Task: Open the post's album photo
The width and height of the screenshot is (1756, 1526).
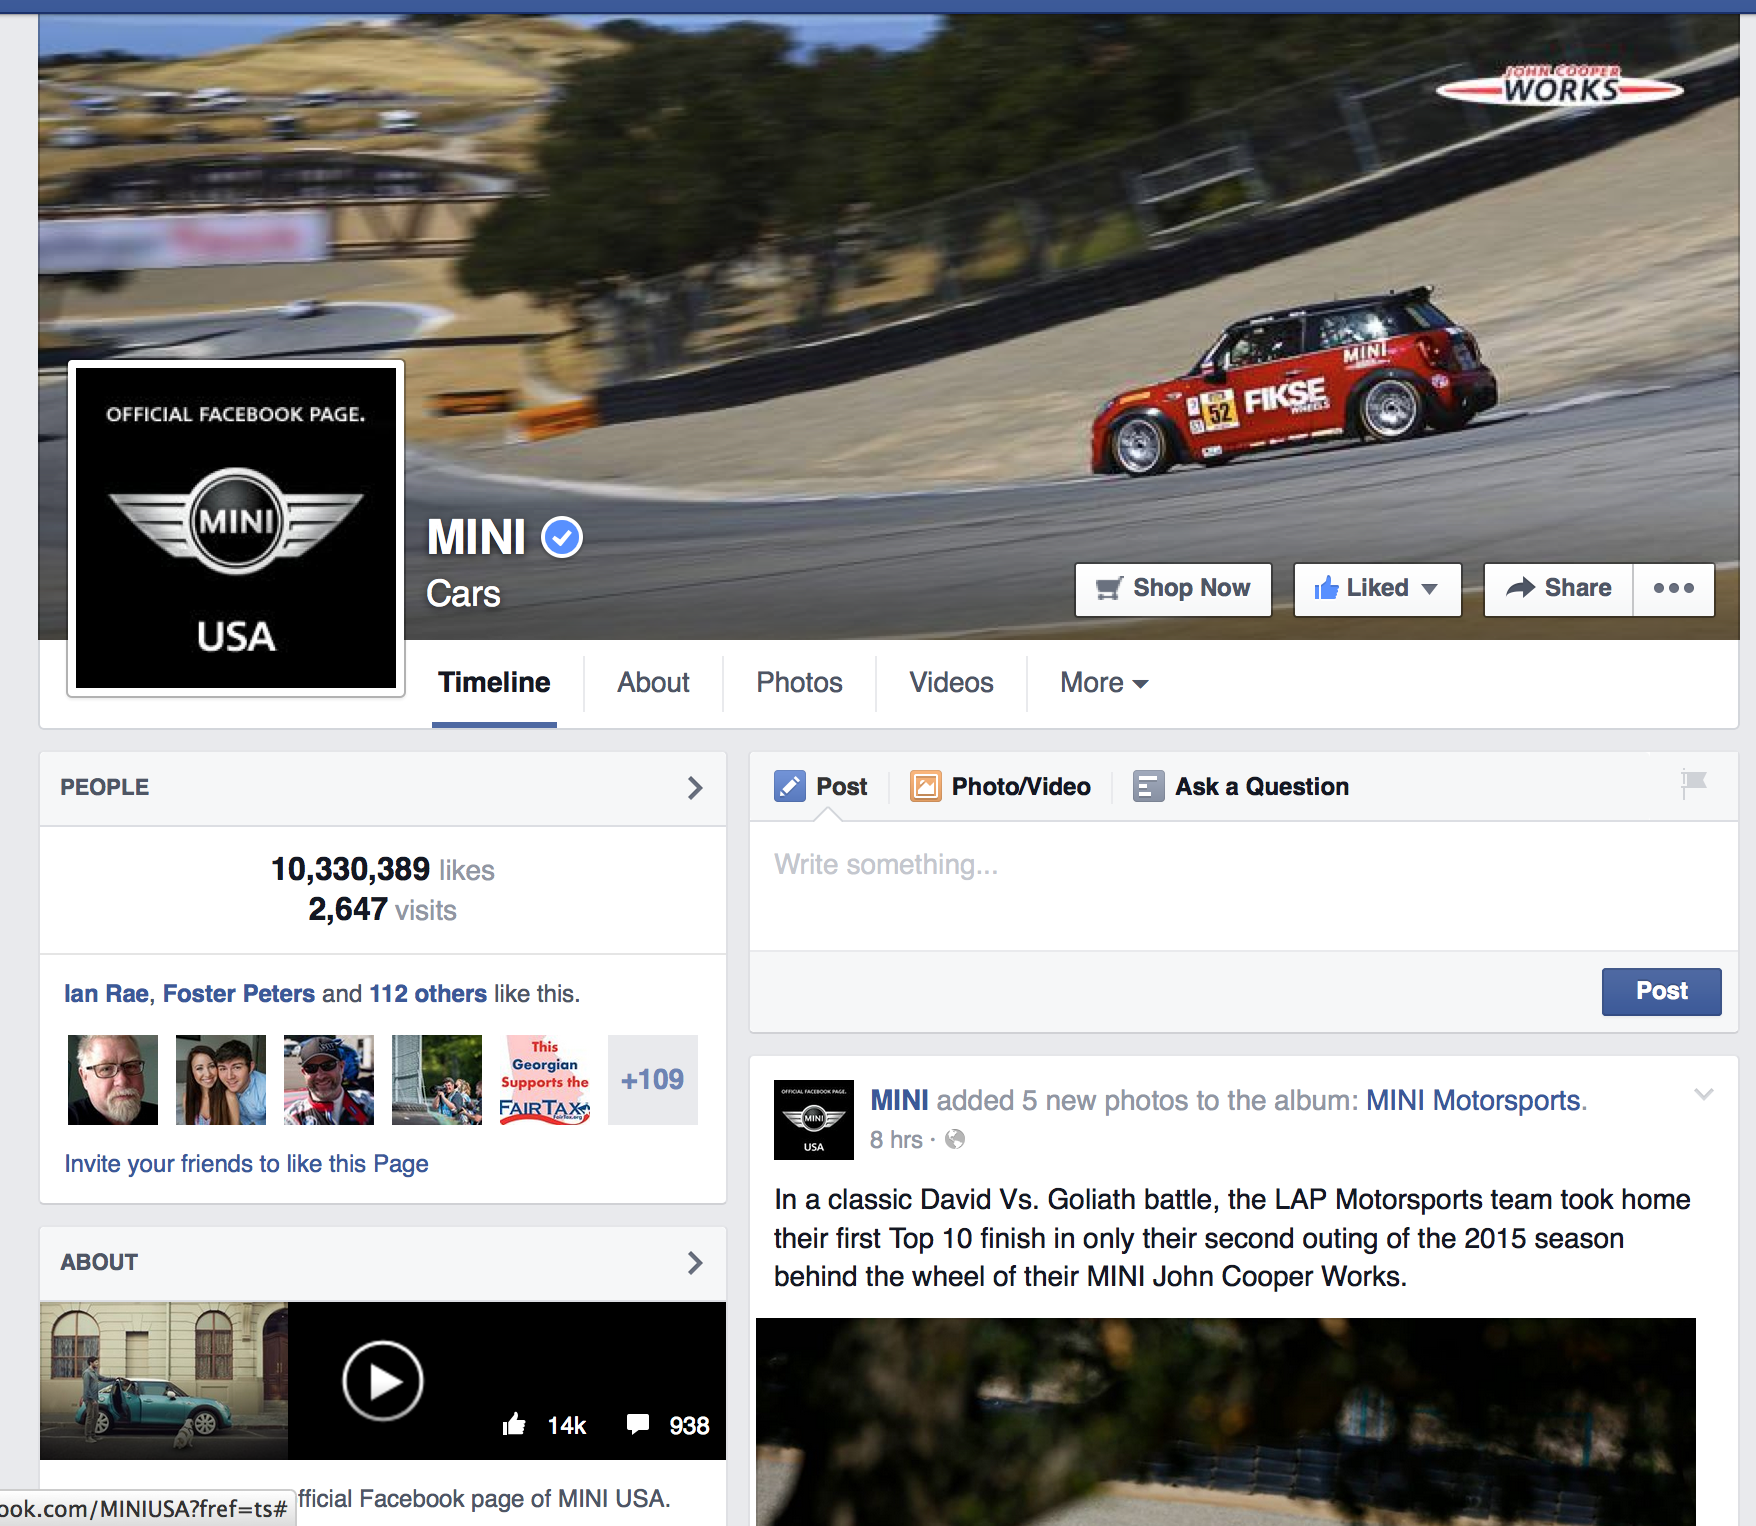Action: coord(1226,1422)
